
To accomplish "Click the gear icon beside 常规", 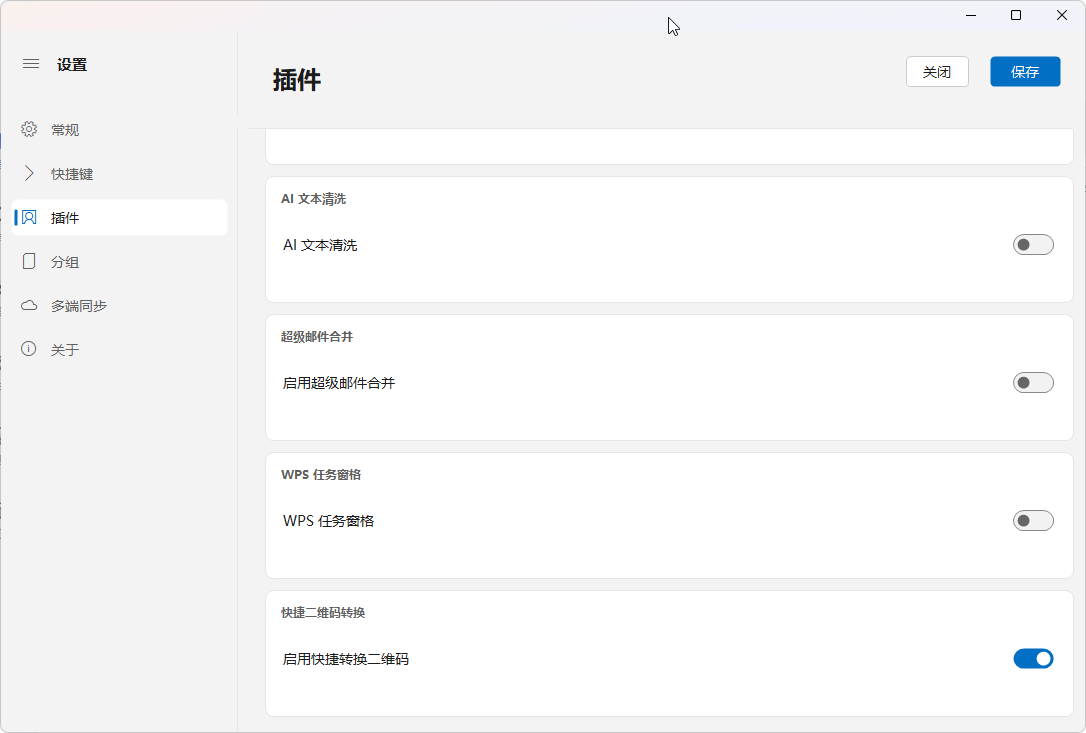I will tap(29, 130).
